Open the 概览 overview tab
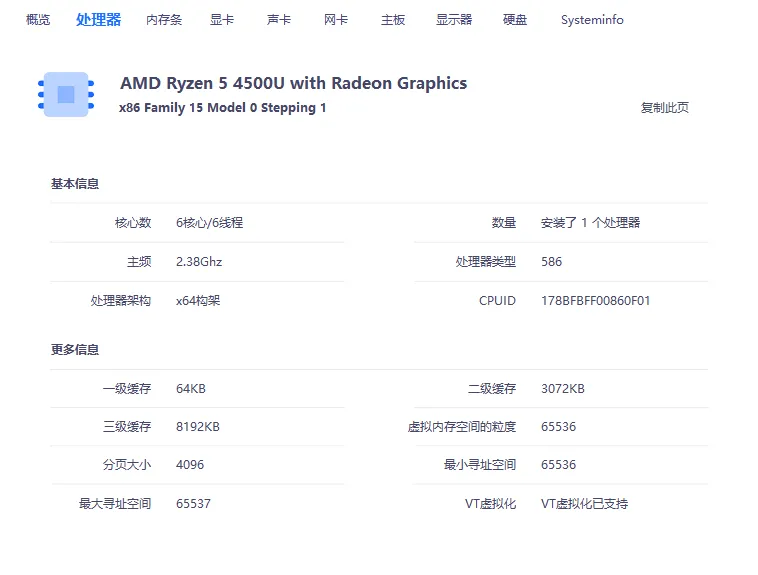Image resolution: width=758 pixels, height=575 pixels. pos(38,20)
